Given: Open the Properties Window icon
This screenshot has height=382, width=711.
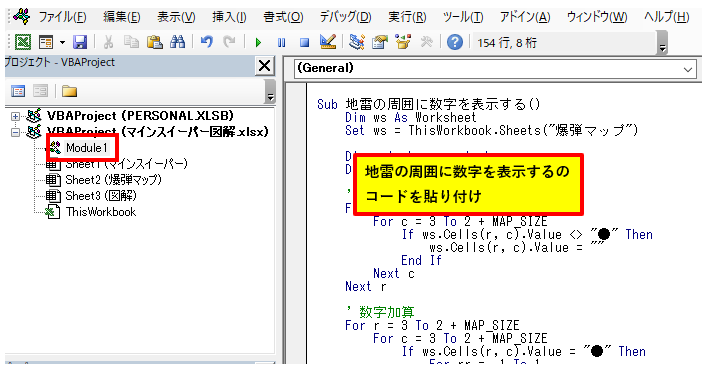Looking at the screenshot, I should coord(380,42).
